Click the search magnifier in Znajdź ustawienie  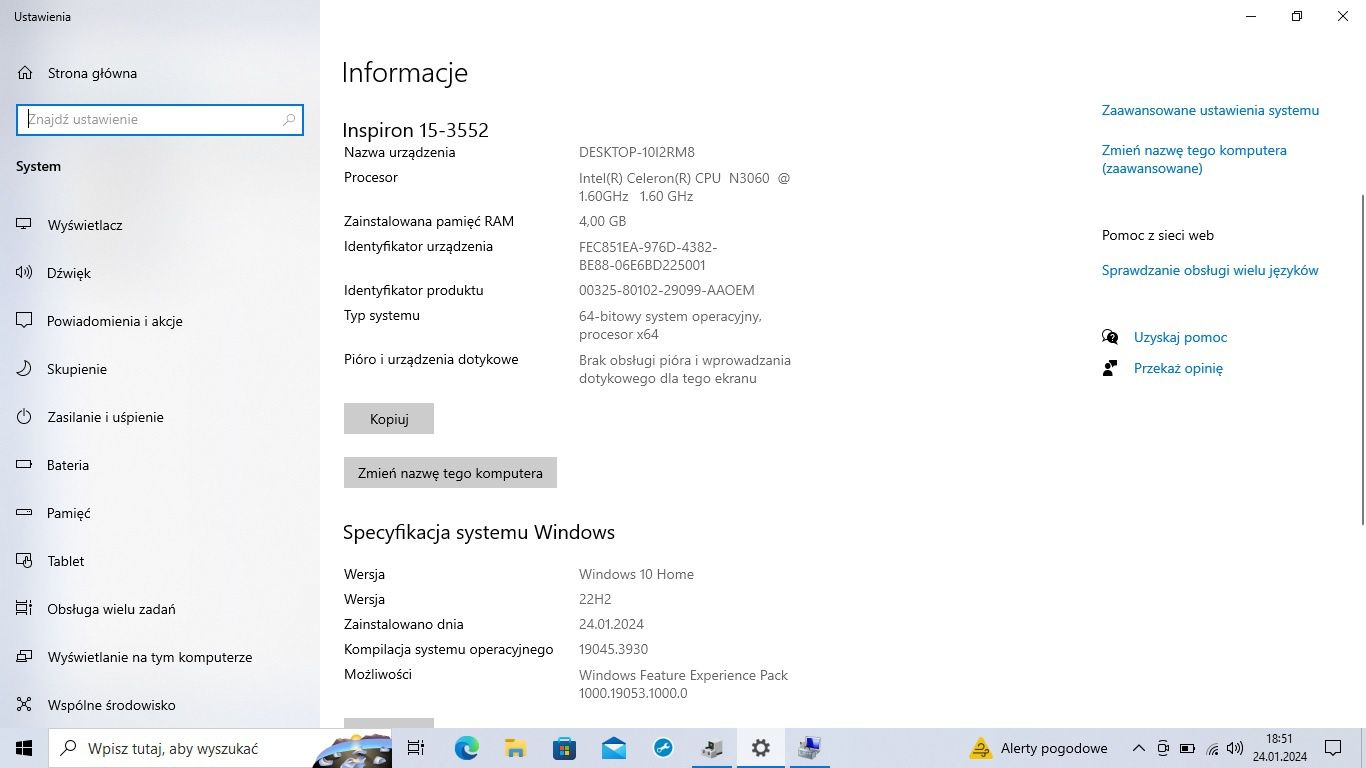[x=289, y=119]
